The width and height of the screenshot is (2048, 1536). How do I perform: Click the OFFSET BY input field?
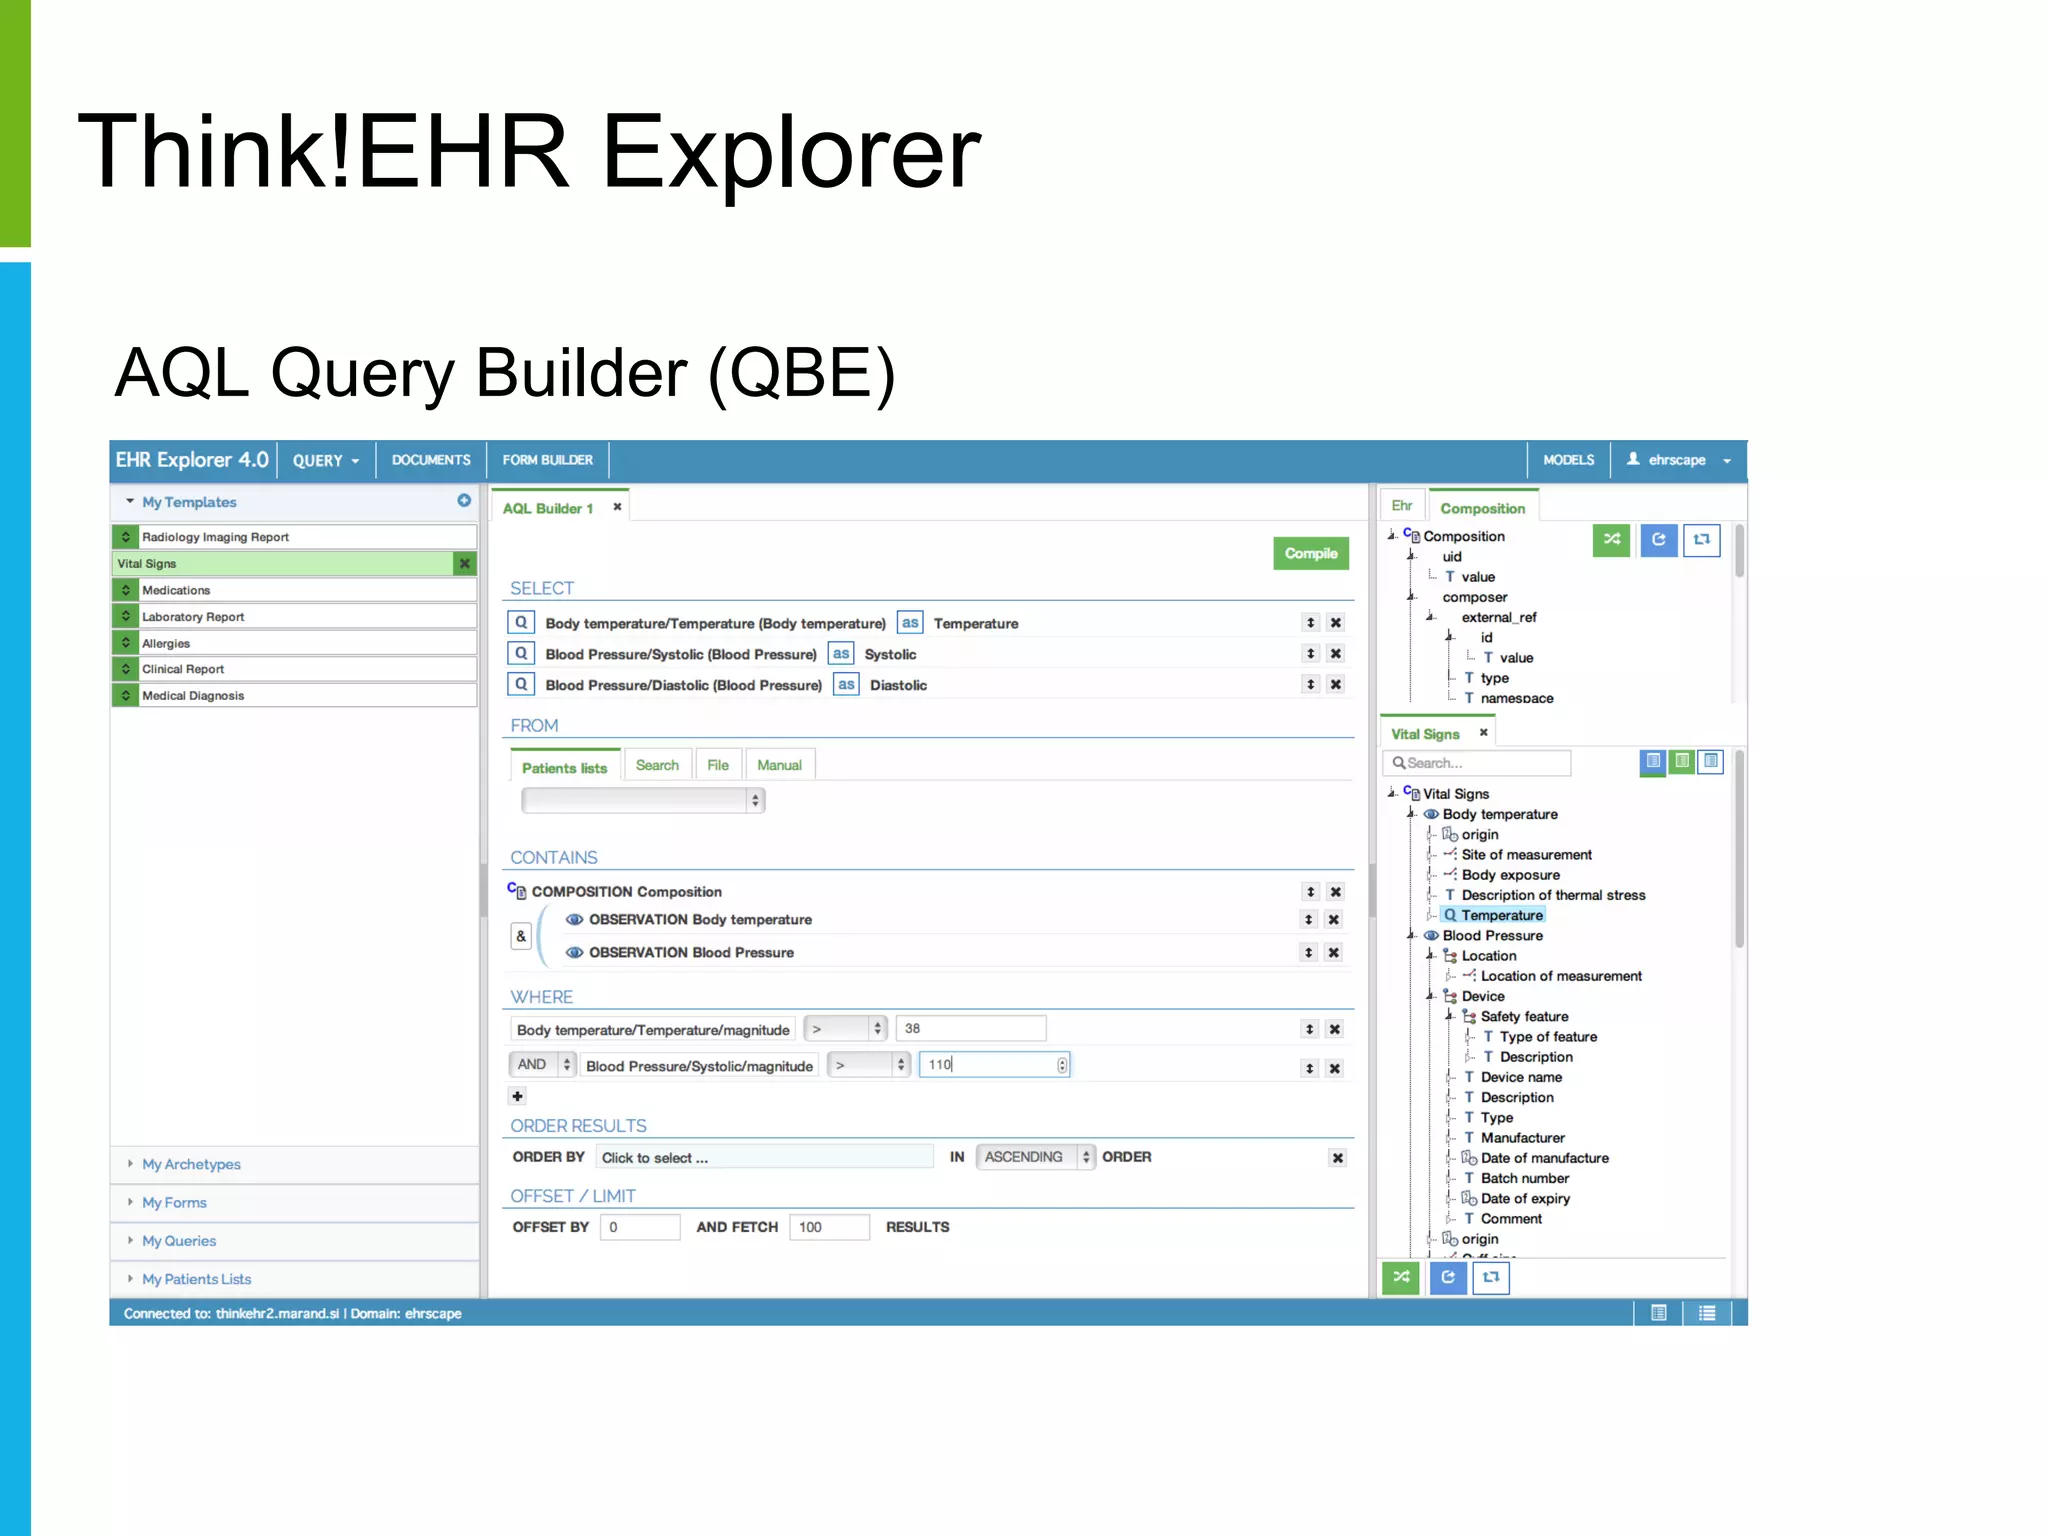(640, 1227)
